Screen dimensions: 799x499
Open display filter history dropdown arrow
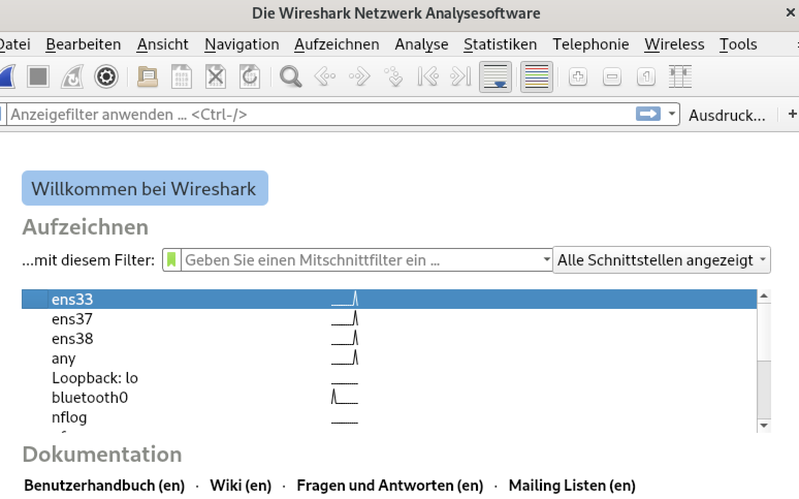[x=672, y=114]
